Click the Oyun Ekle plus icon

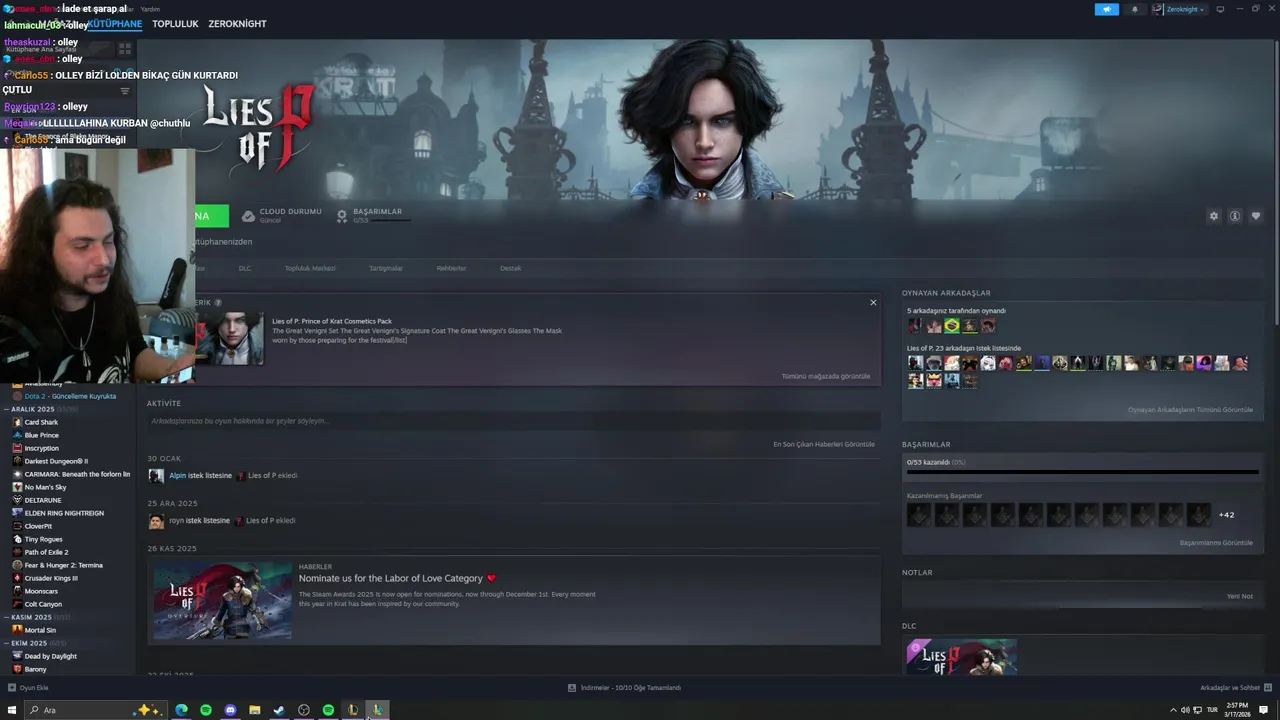pyautogui.click(x=12, y=688)
